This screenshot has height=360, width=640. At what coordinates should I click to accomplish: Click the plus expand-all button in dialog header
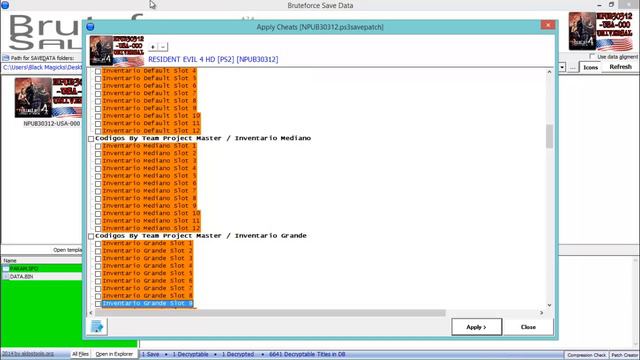153,47
